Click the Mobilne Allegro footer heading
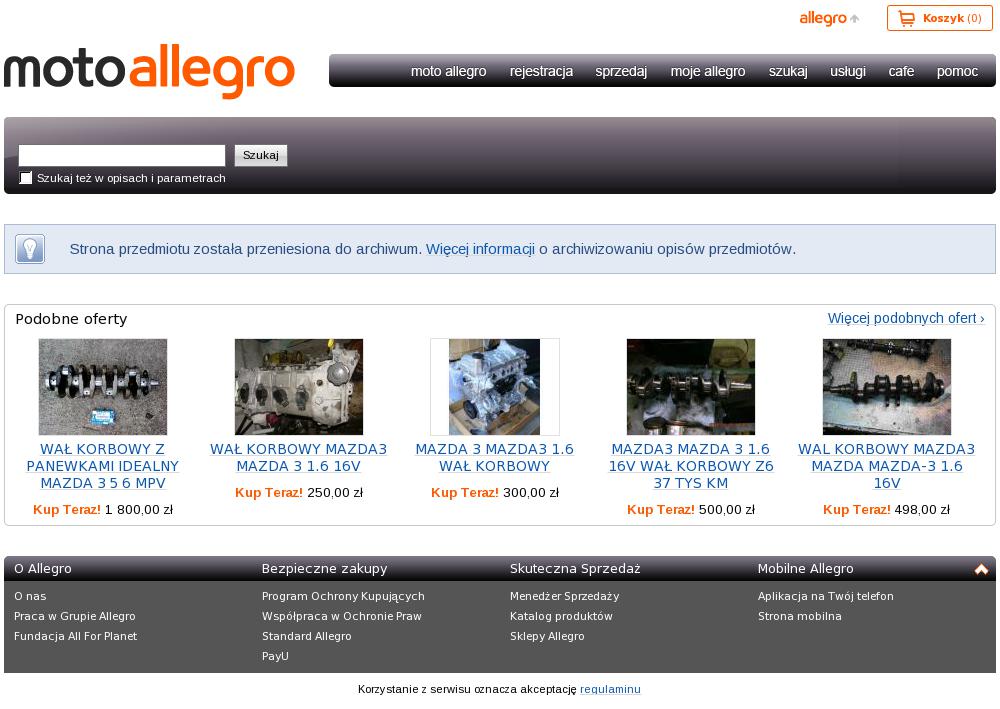Screen dimensions: 1000x709 coord(805,569)
